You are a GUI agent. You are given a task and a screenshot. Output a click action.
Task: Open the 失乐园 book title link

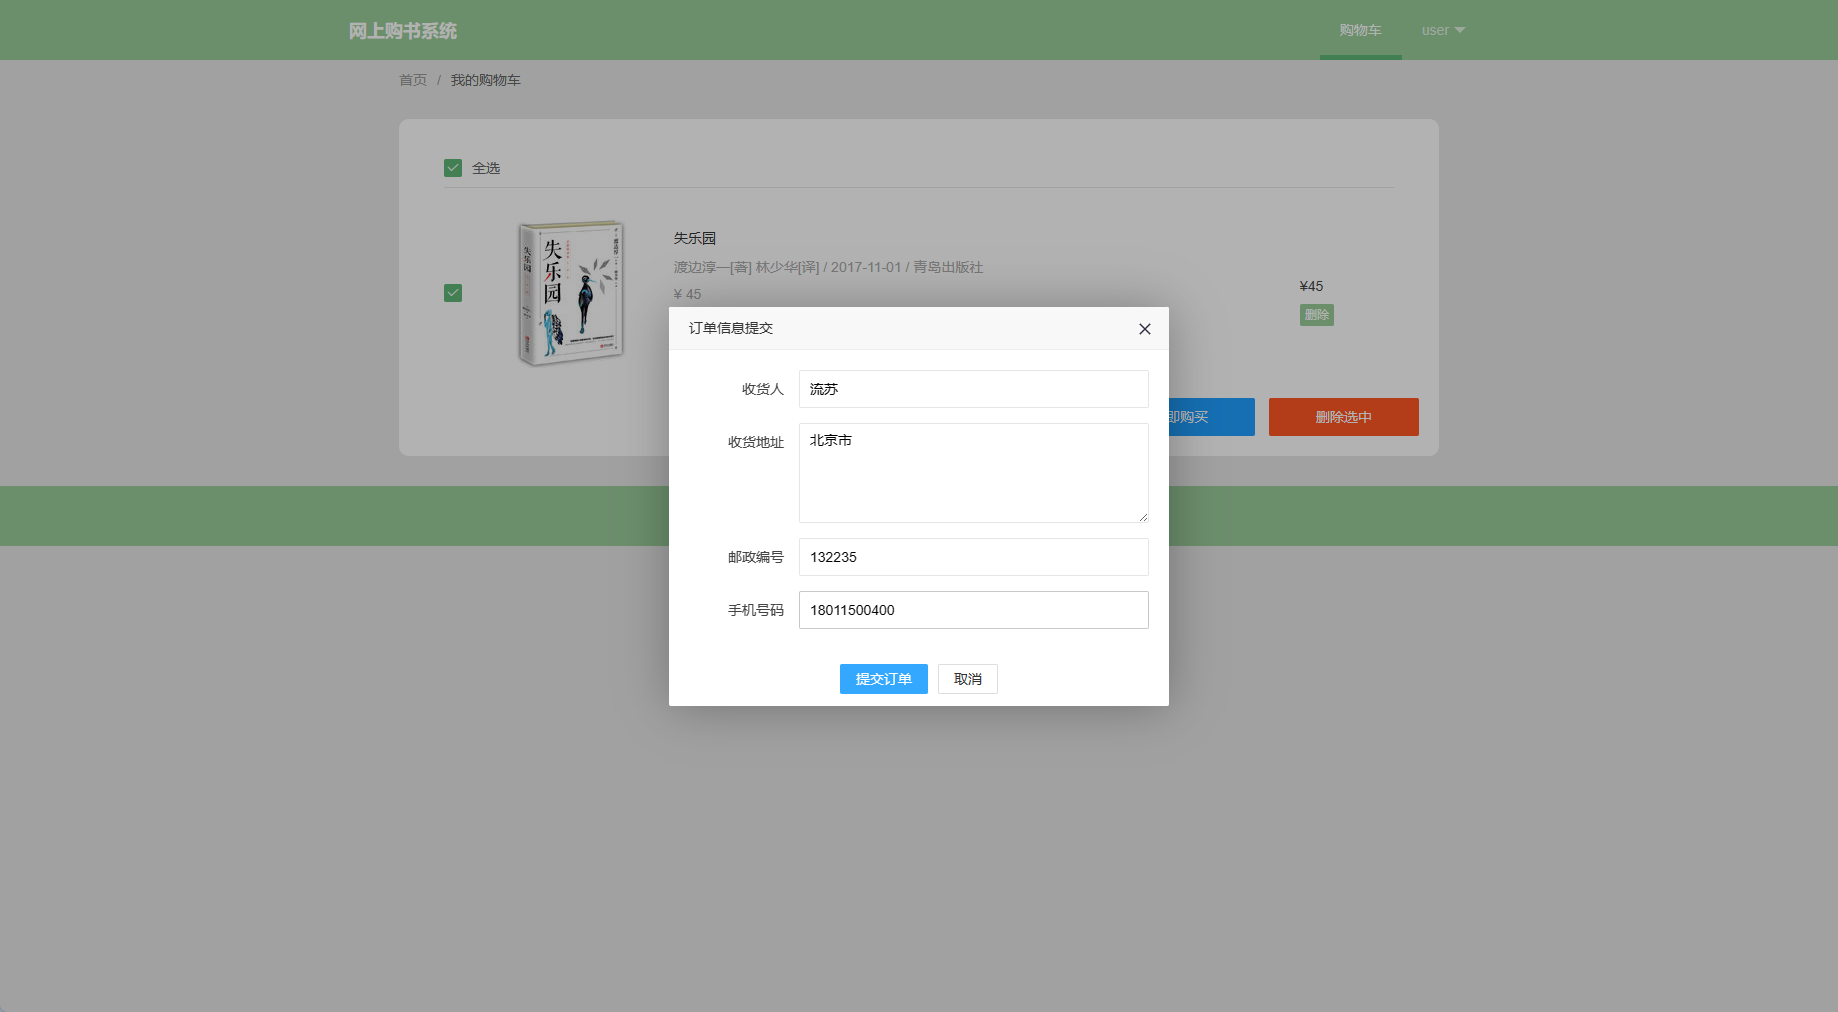tap(694, 238)
